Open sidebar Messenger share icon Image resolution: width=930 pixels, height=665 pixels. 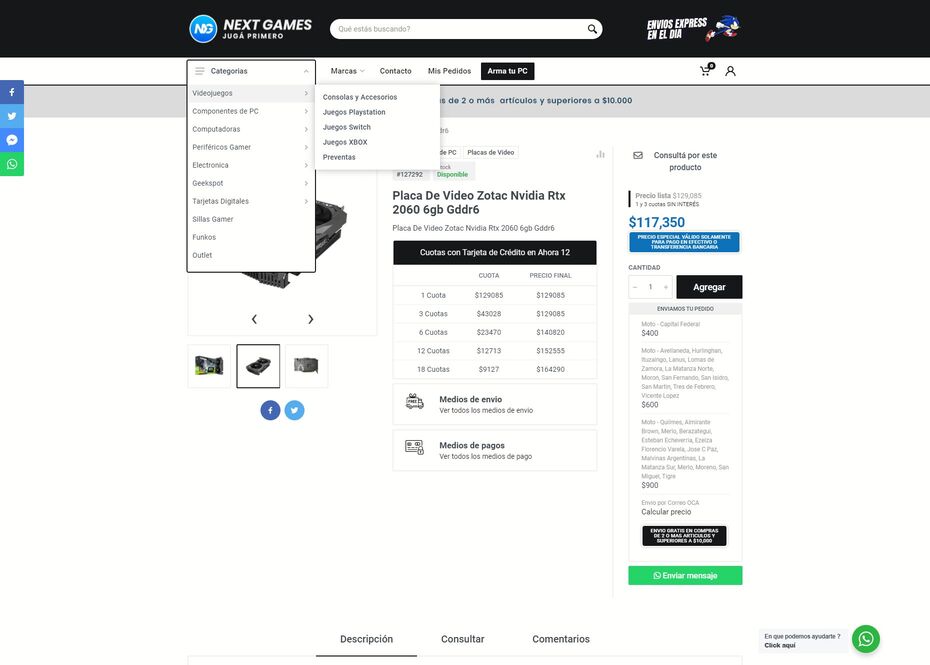tap(12, 140)
